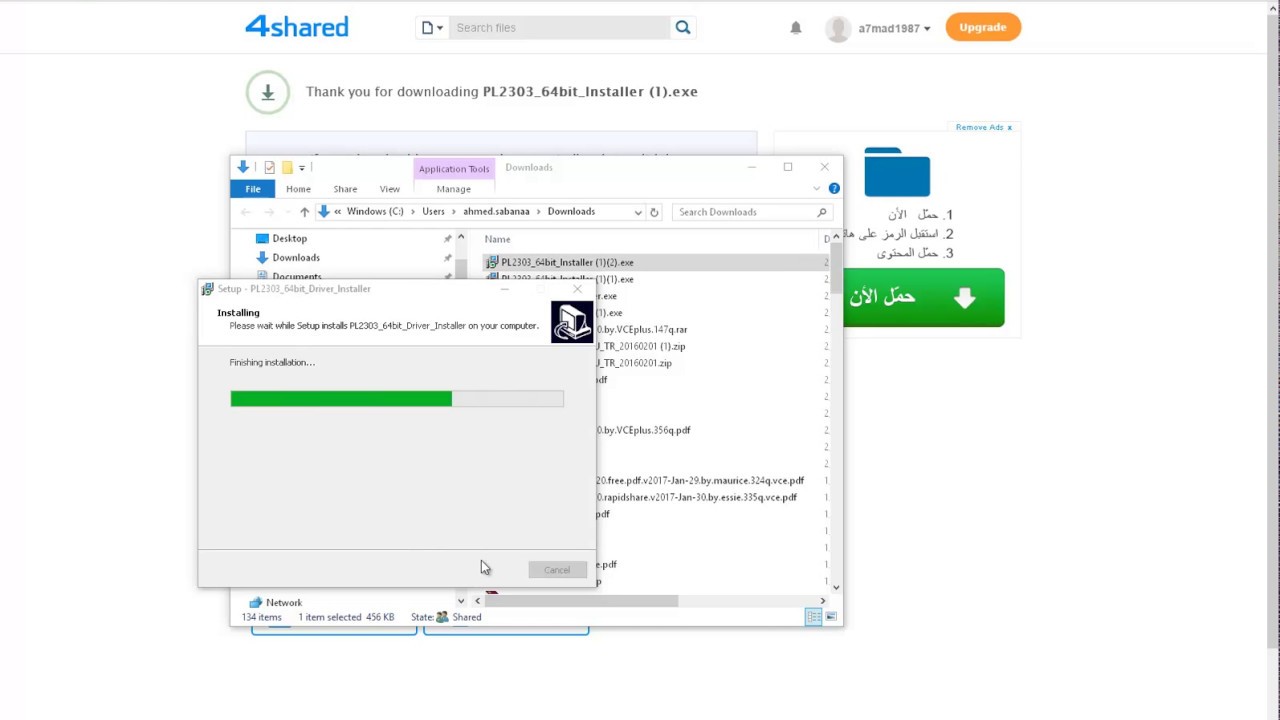
Task: Click the Setup dialog title bar icon
Action: click(x=207, y=289)
